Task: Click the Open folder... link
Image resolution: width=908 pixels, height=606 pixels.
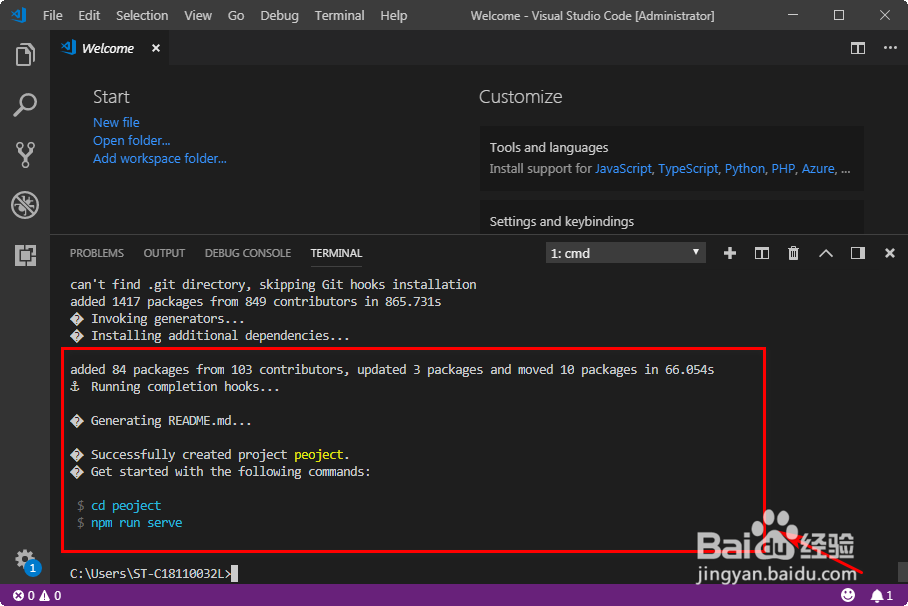Action: tap(131, 140)
